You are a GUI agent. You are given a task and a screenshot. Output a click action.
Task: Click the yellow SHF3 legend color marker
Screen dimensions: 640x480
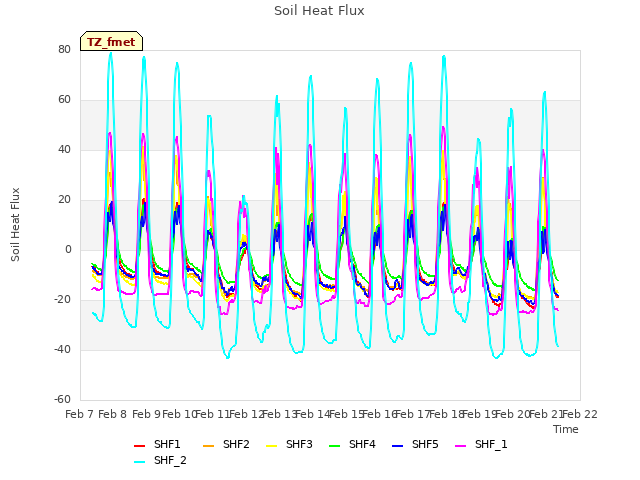[x=271, y=446]
